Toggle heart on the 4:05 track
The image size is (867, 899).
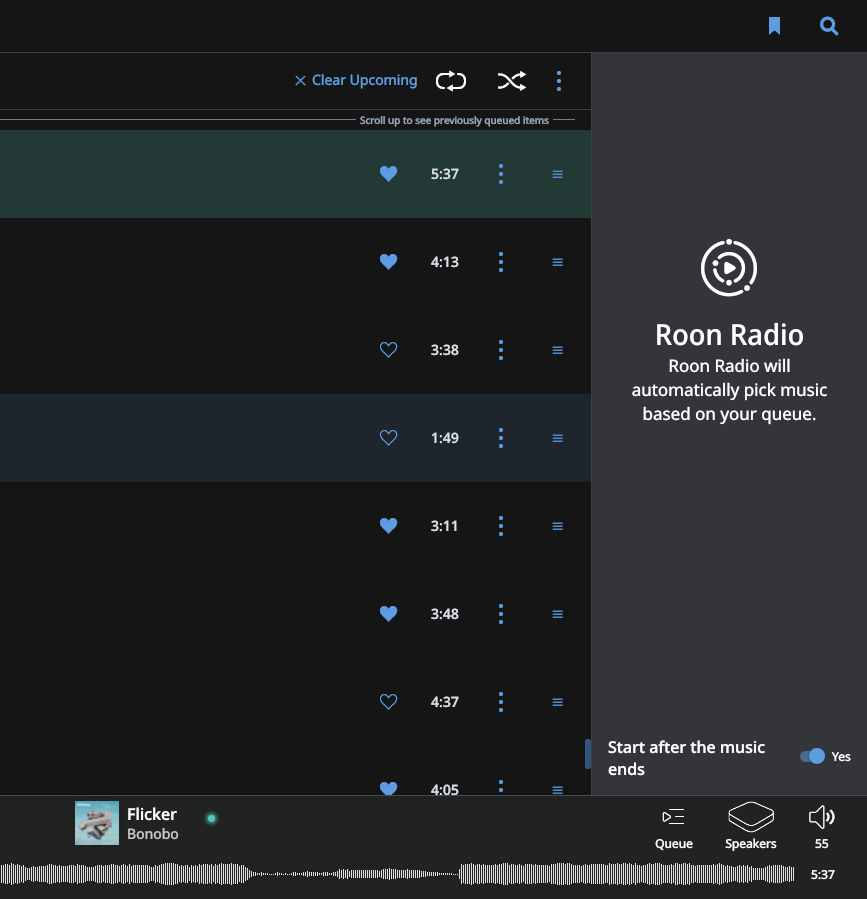388,788
